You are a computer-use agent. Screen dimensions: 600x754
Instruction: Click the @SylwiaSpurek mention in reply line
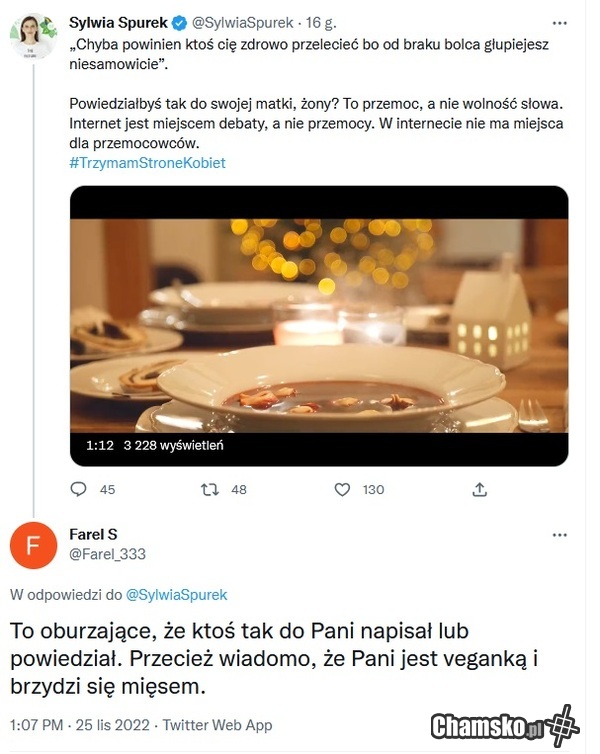pyautogui.click(x=176, y=595)
